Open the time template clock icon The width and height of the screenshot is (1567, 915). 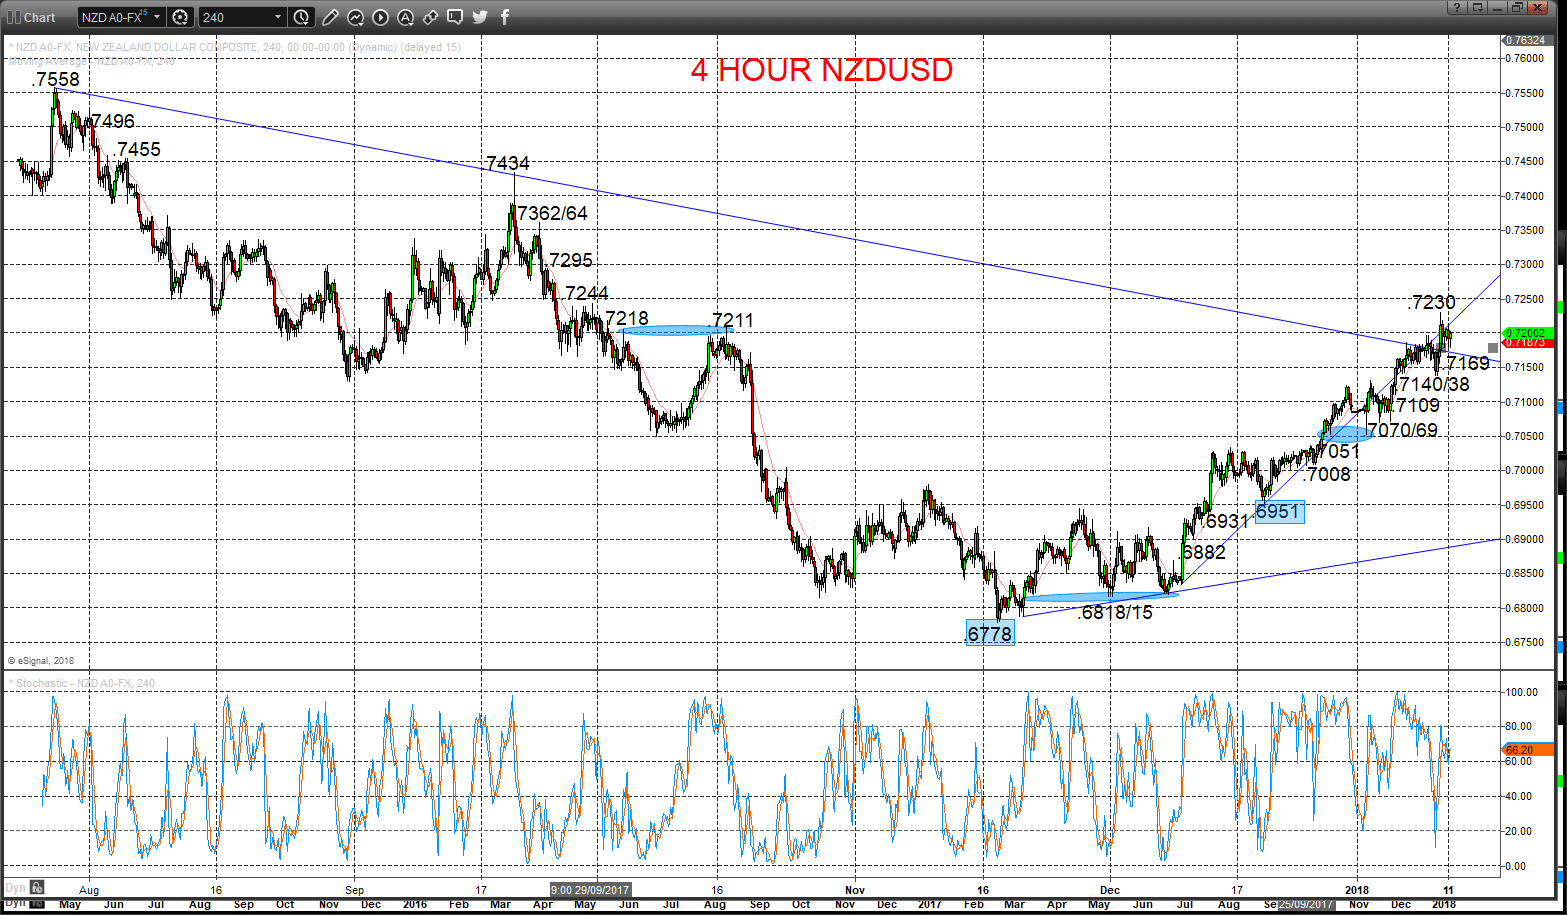click(302, 17)
